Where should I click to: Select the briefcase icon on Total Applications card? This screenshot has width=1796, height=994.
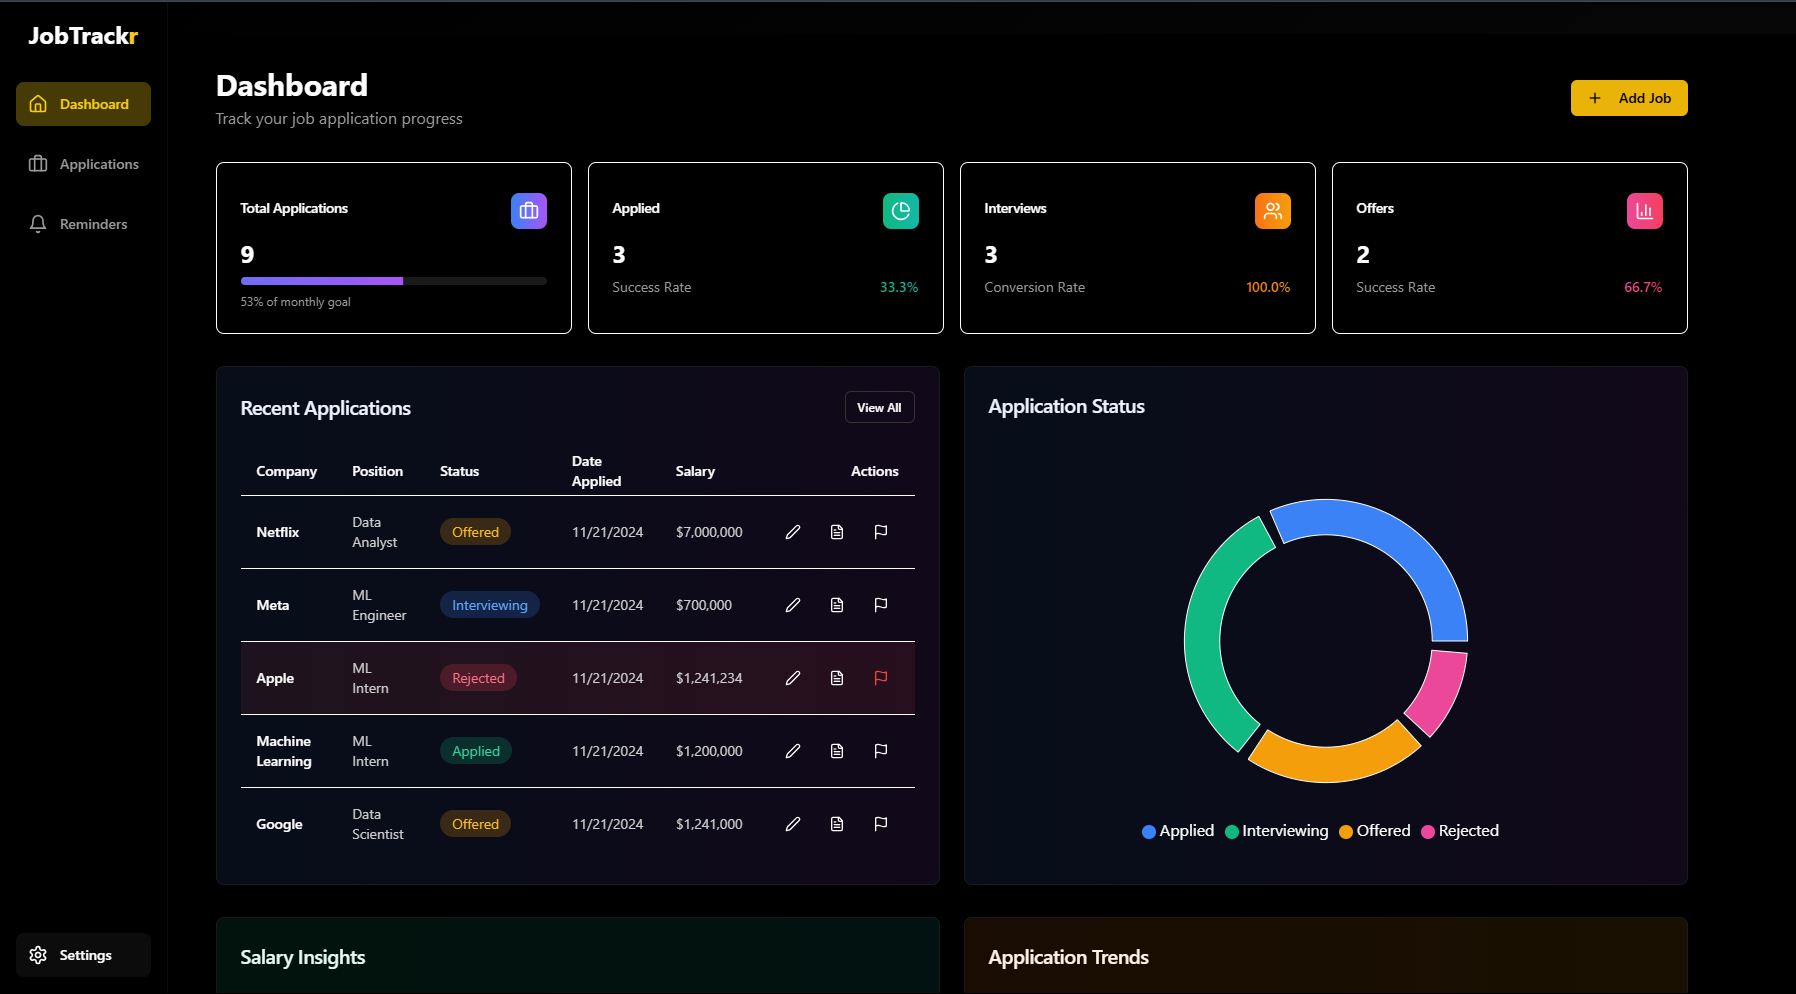pos(528,211)
